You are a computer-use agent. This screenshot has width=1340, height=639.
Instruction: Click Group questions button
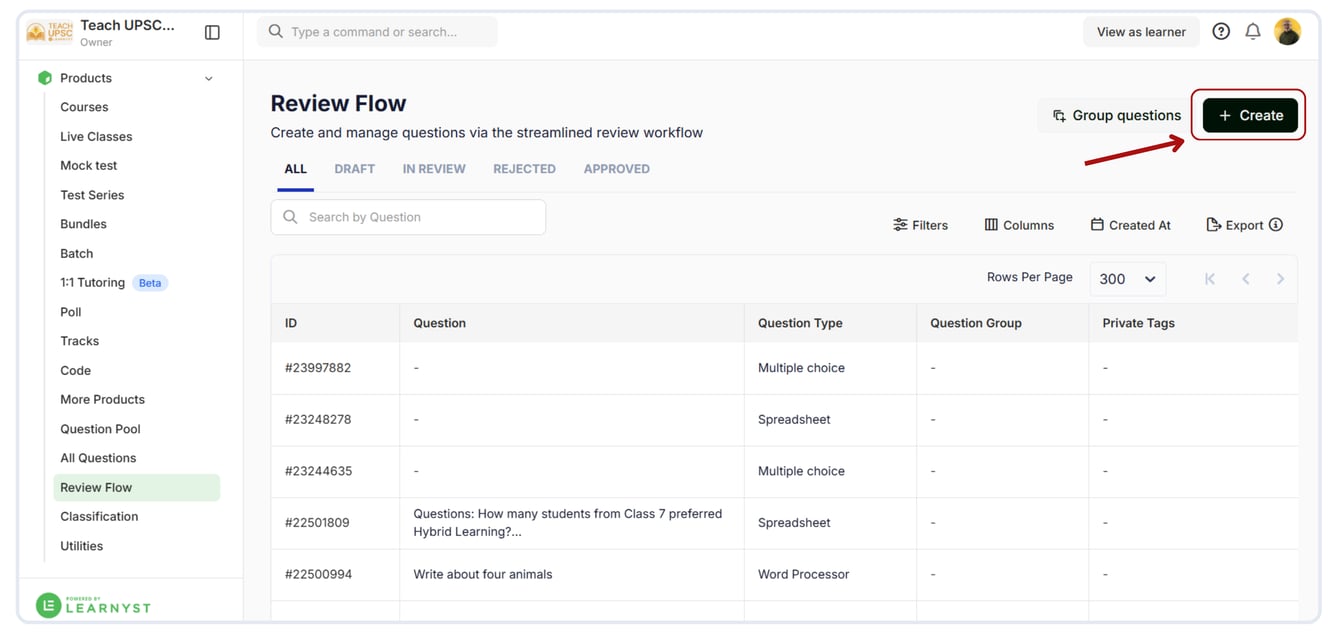(1116, 115)
